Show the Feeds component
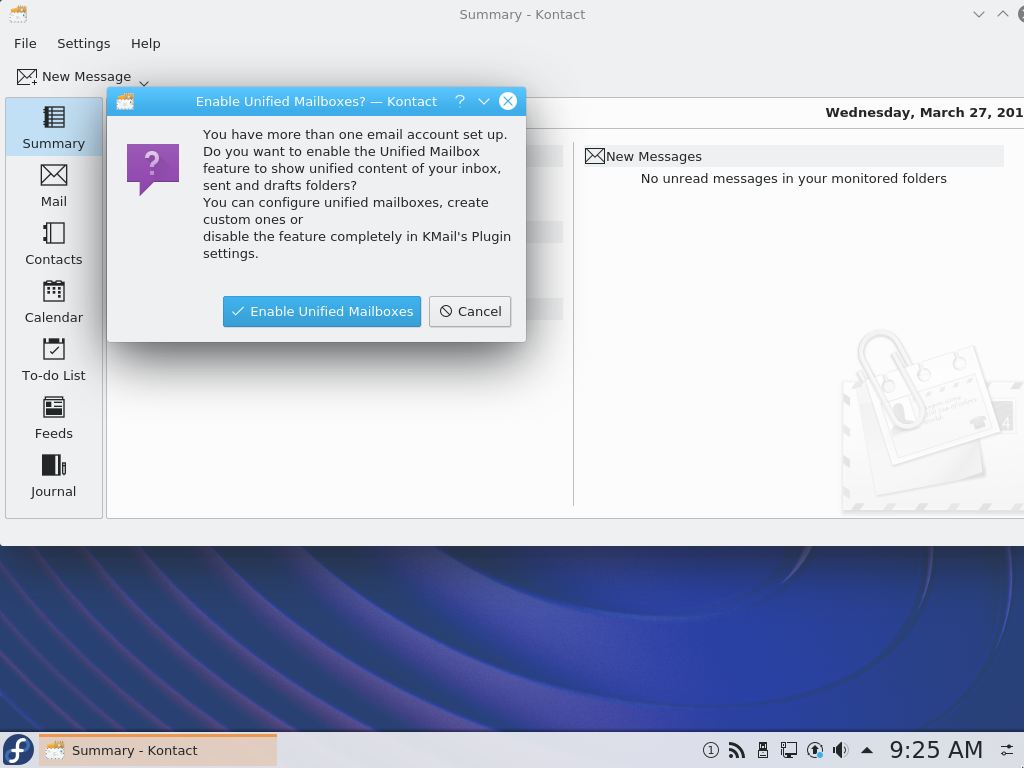The height and width of the screenshot is (768, 1024). click(54, 419)
